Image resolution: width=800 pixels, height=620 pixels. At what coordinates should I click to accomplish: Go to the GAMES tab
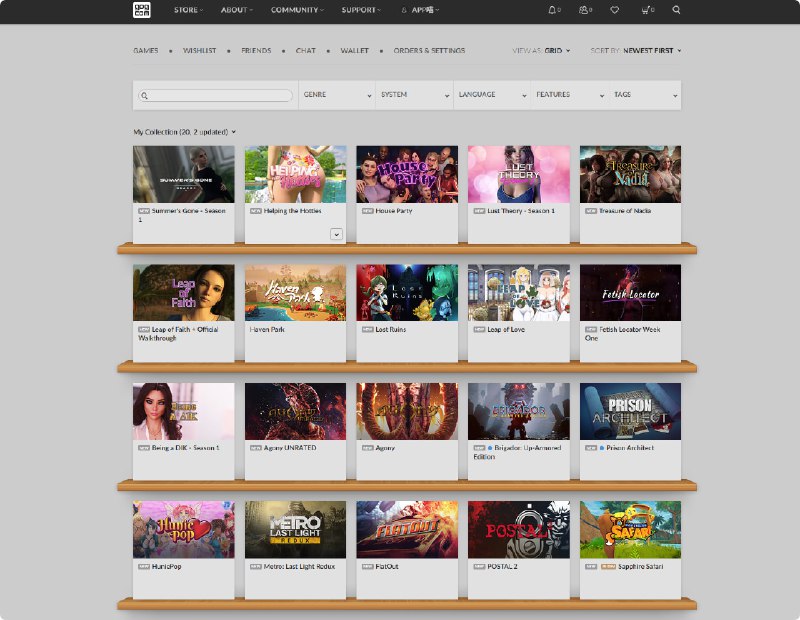pyautogui.click(x=145, y=51)
